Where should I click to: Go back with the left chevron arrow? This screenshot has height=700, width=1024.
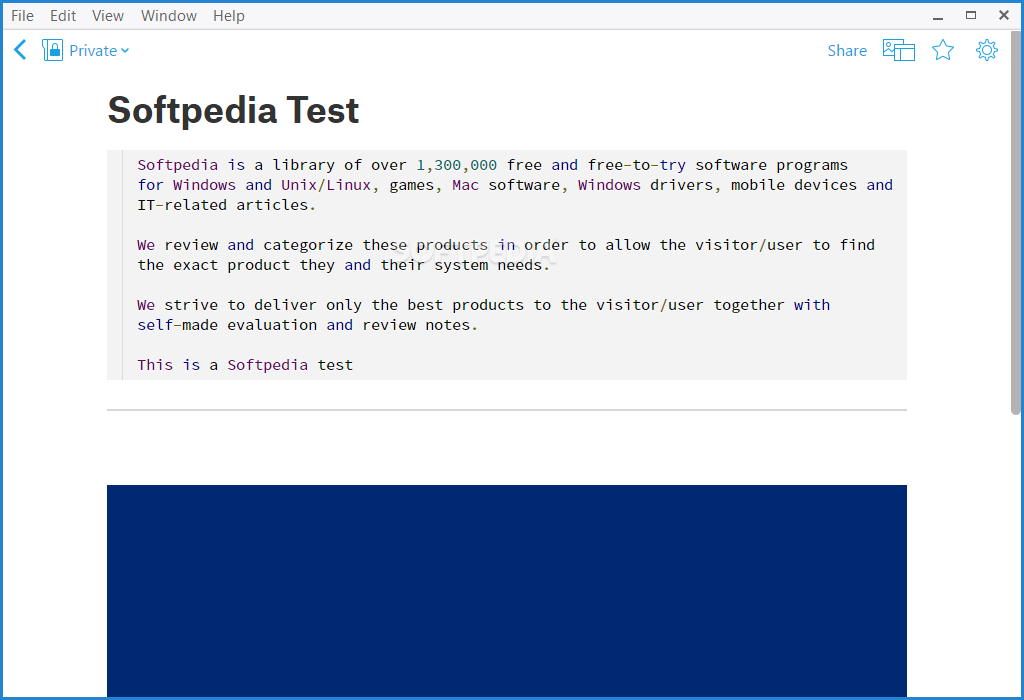point(20,50)
